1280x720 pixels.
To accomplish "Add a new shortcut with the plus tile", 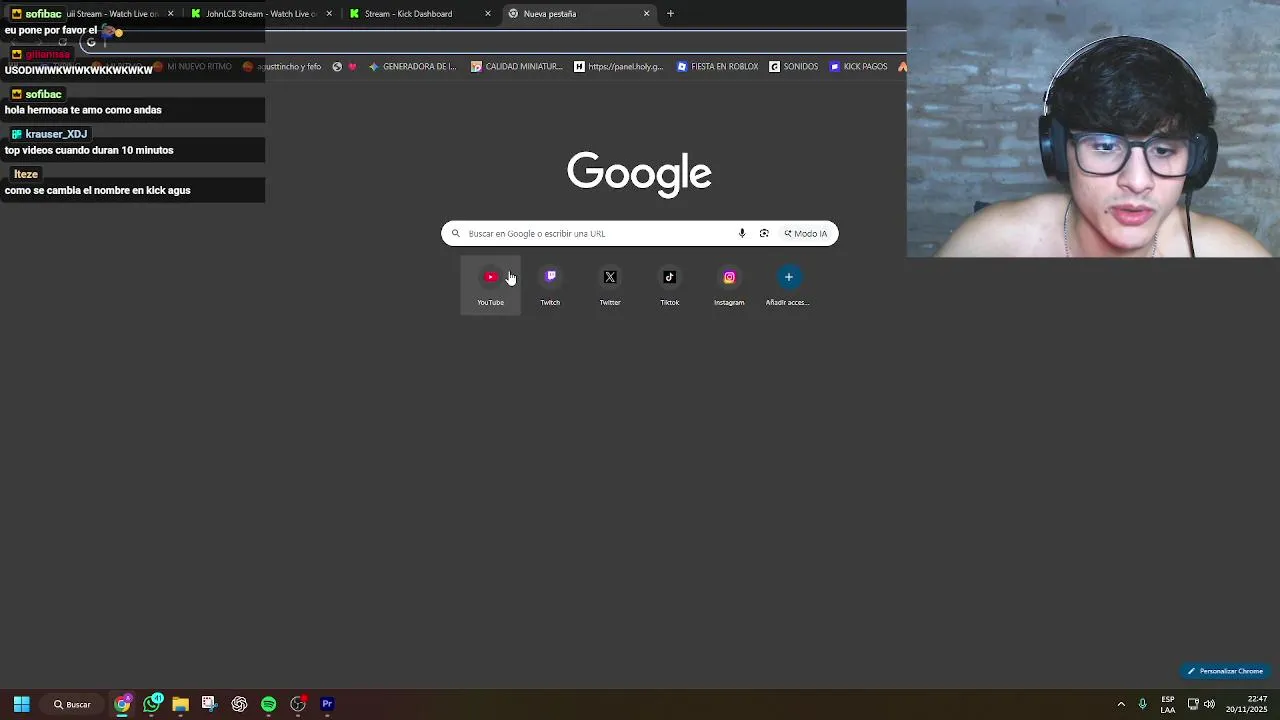I will [788, 285].
